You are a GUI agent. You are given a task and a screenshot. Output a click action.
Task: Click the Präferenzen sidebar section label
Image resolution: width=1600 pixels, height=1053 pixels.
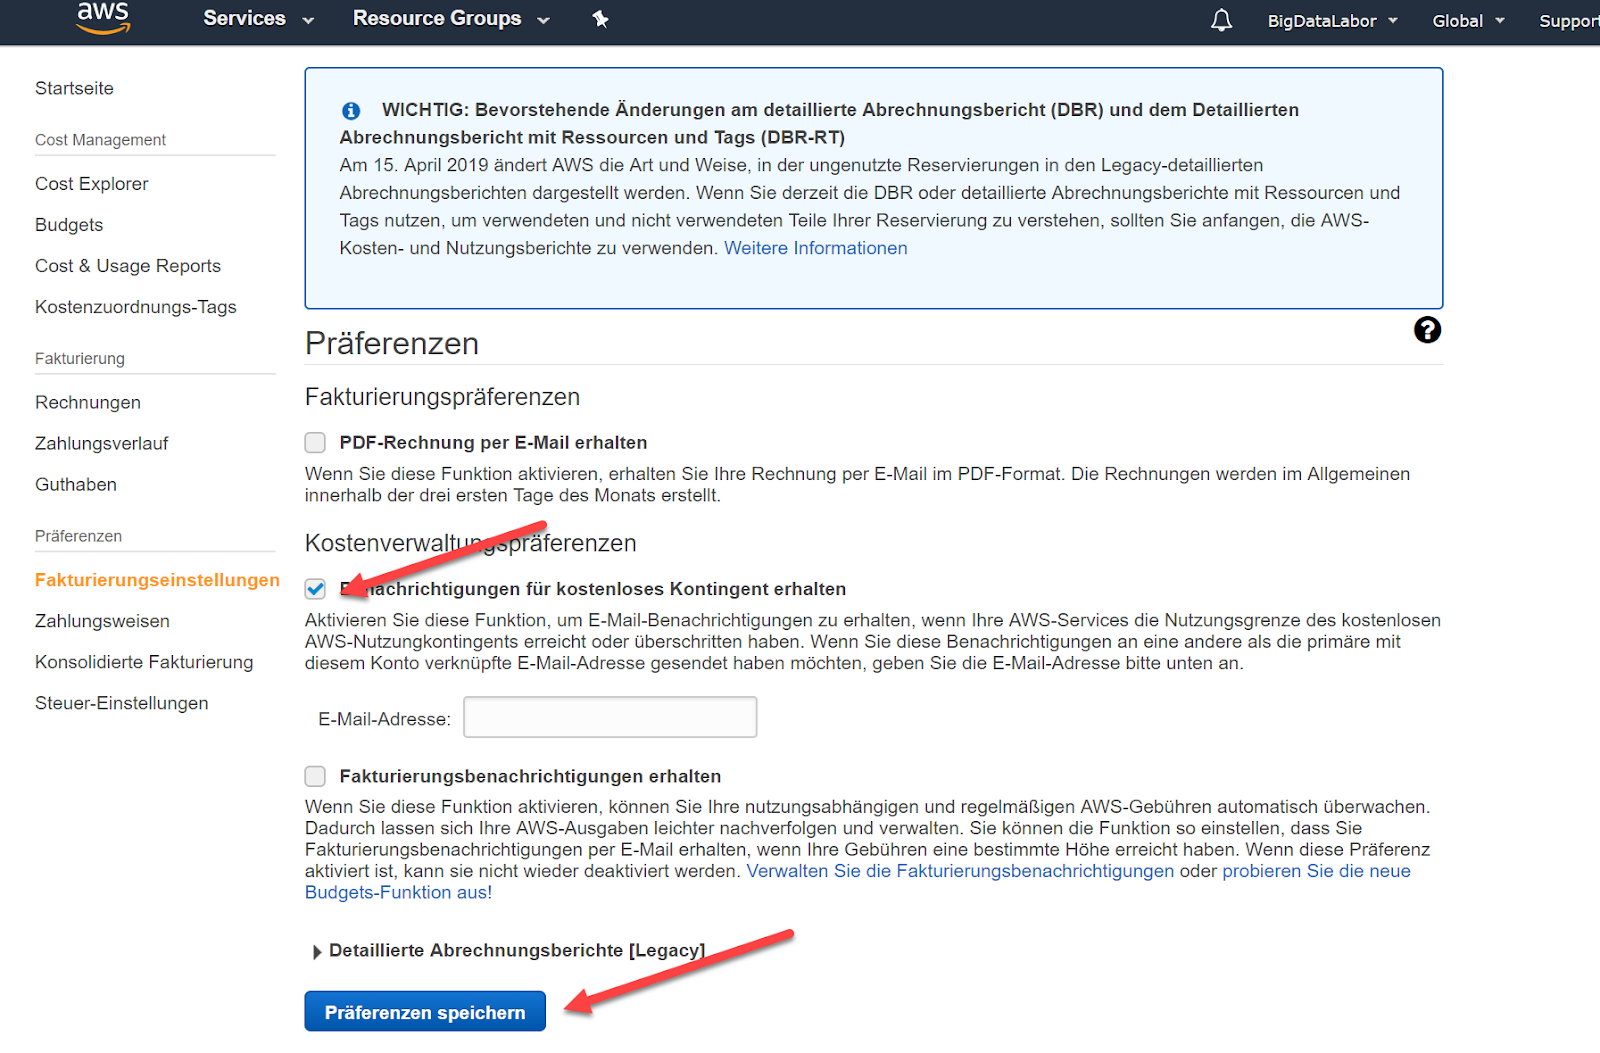pos(78,536)
